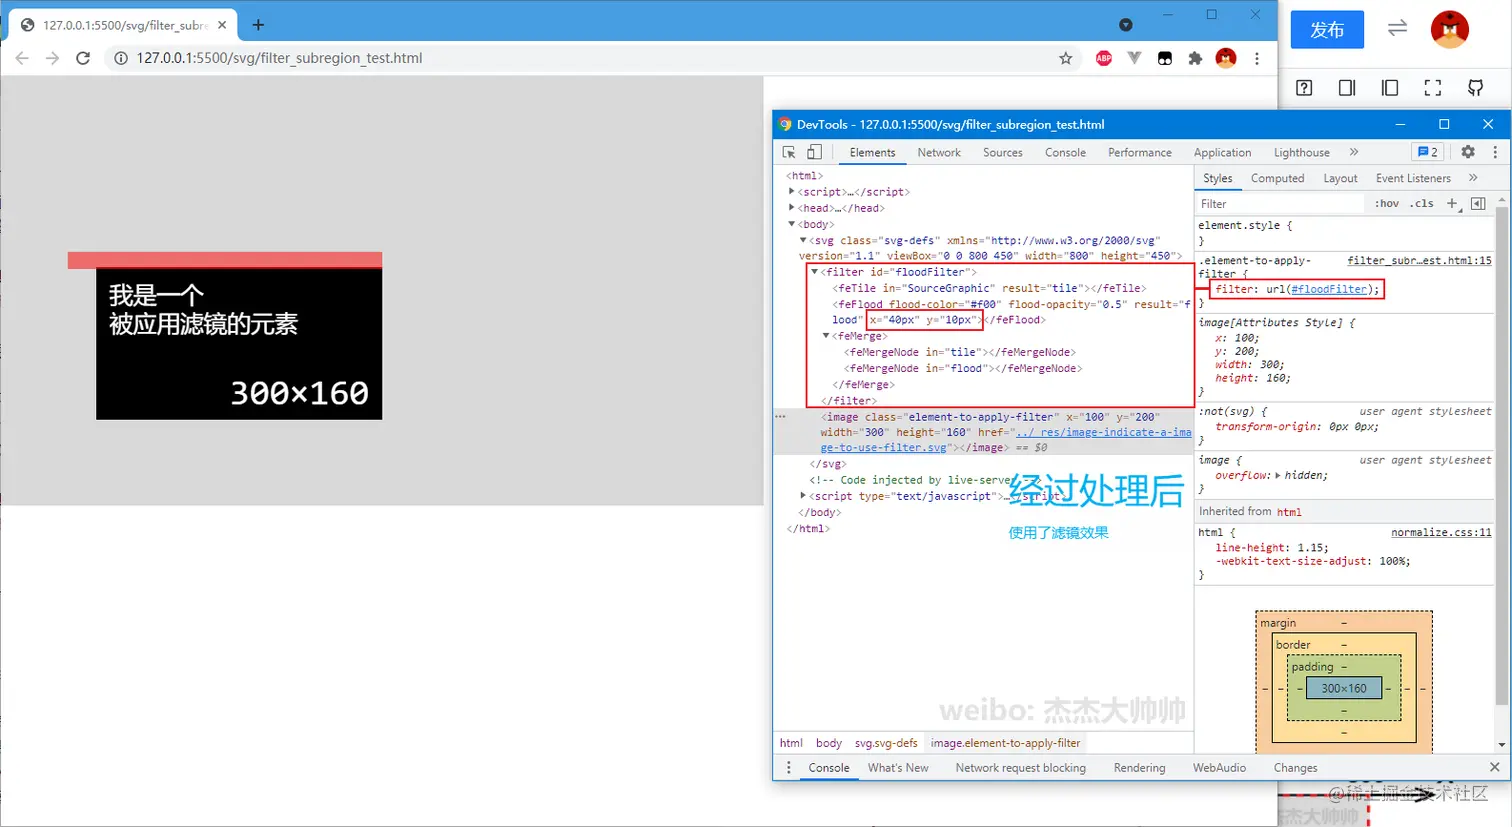The height and width of the screenshot is (827, 1512).
Task: Collapse the feMerge node
Action: pyautogui.click(x=826, y=336)
